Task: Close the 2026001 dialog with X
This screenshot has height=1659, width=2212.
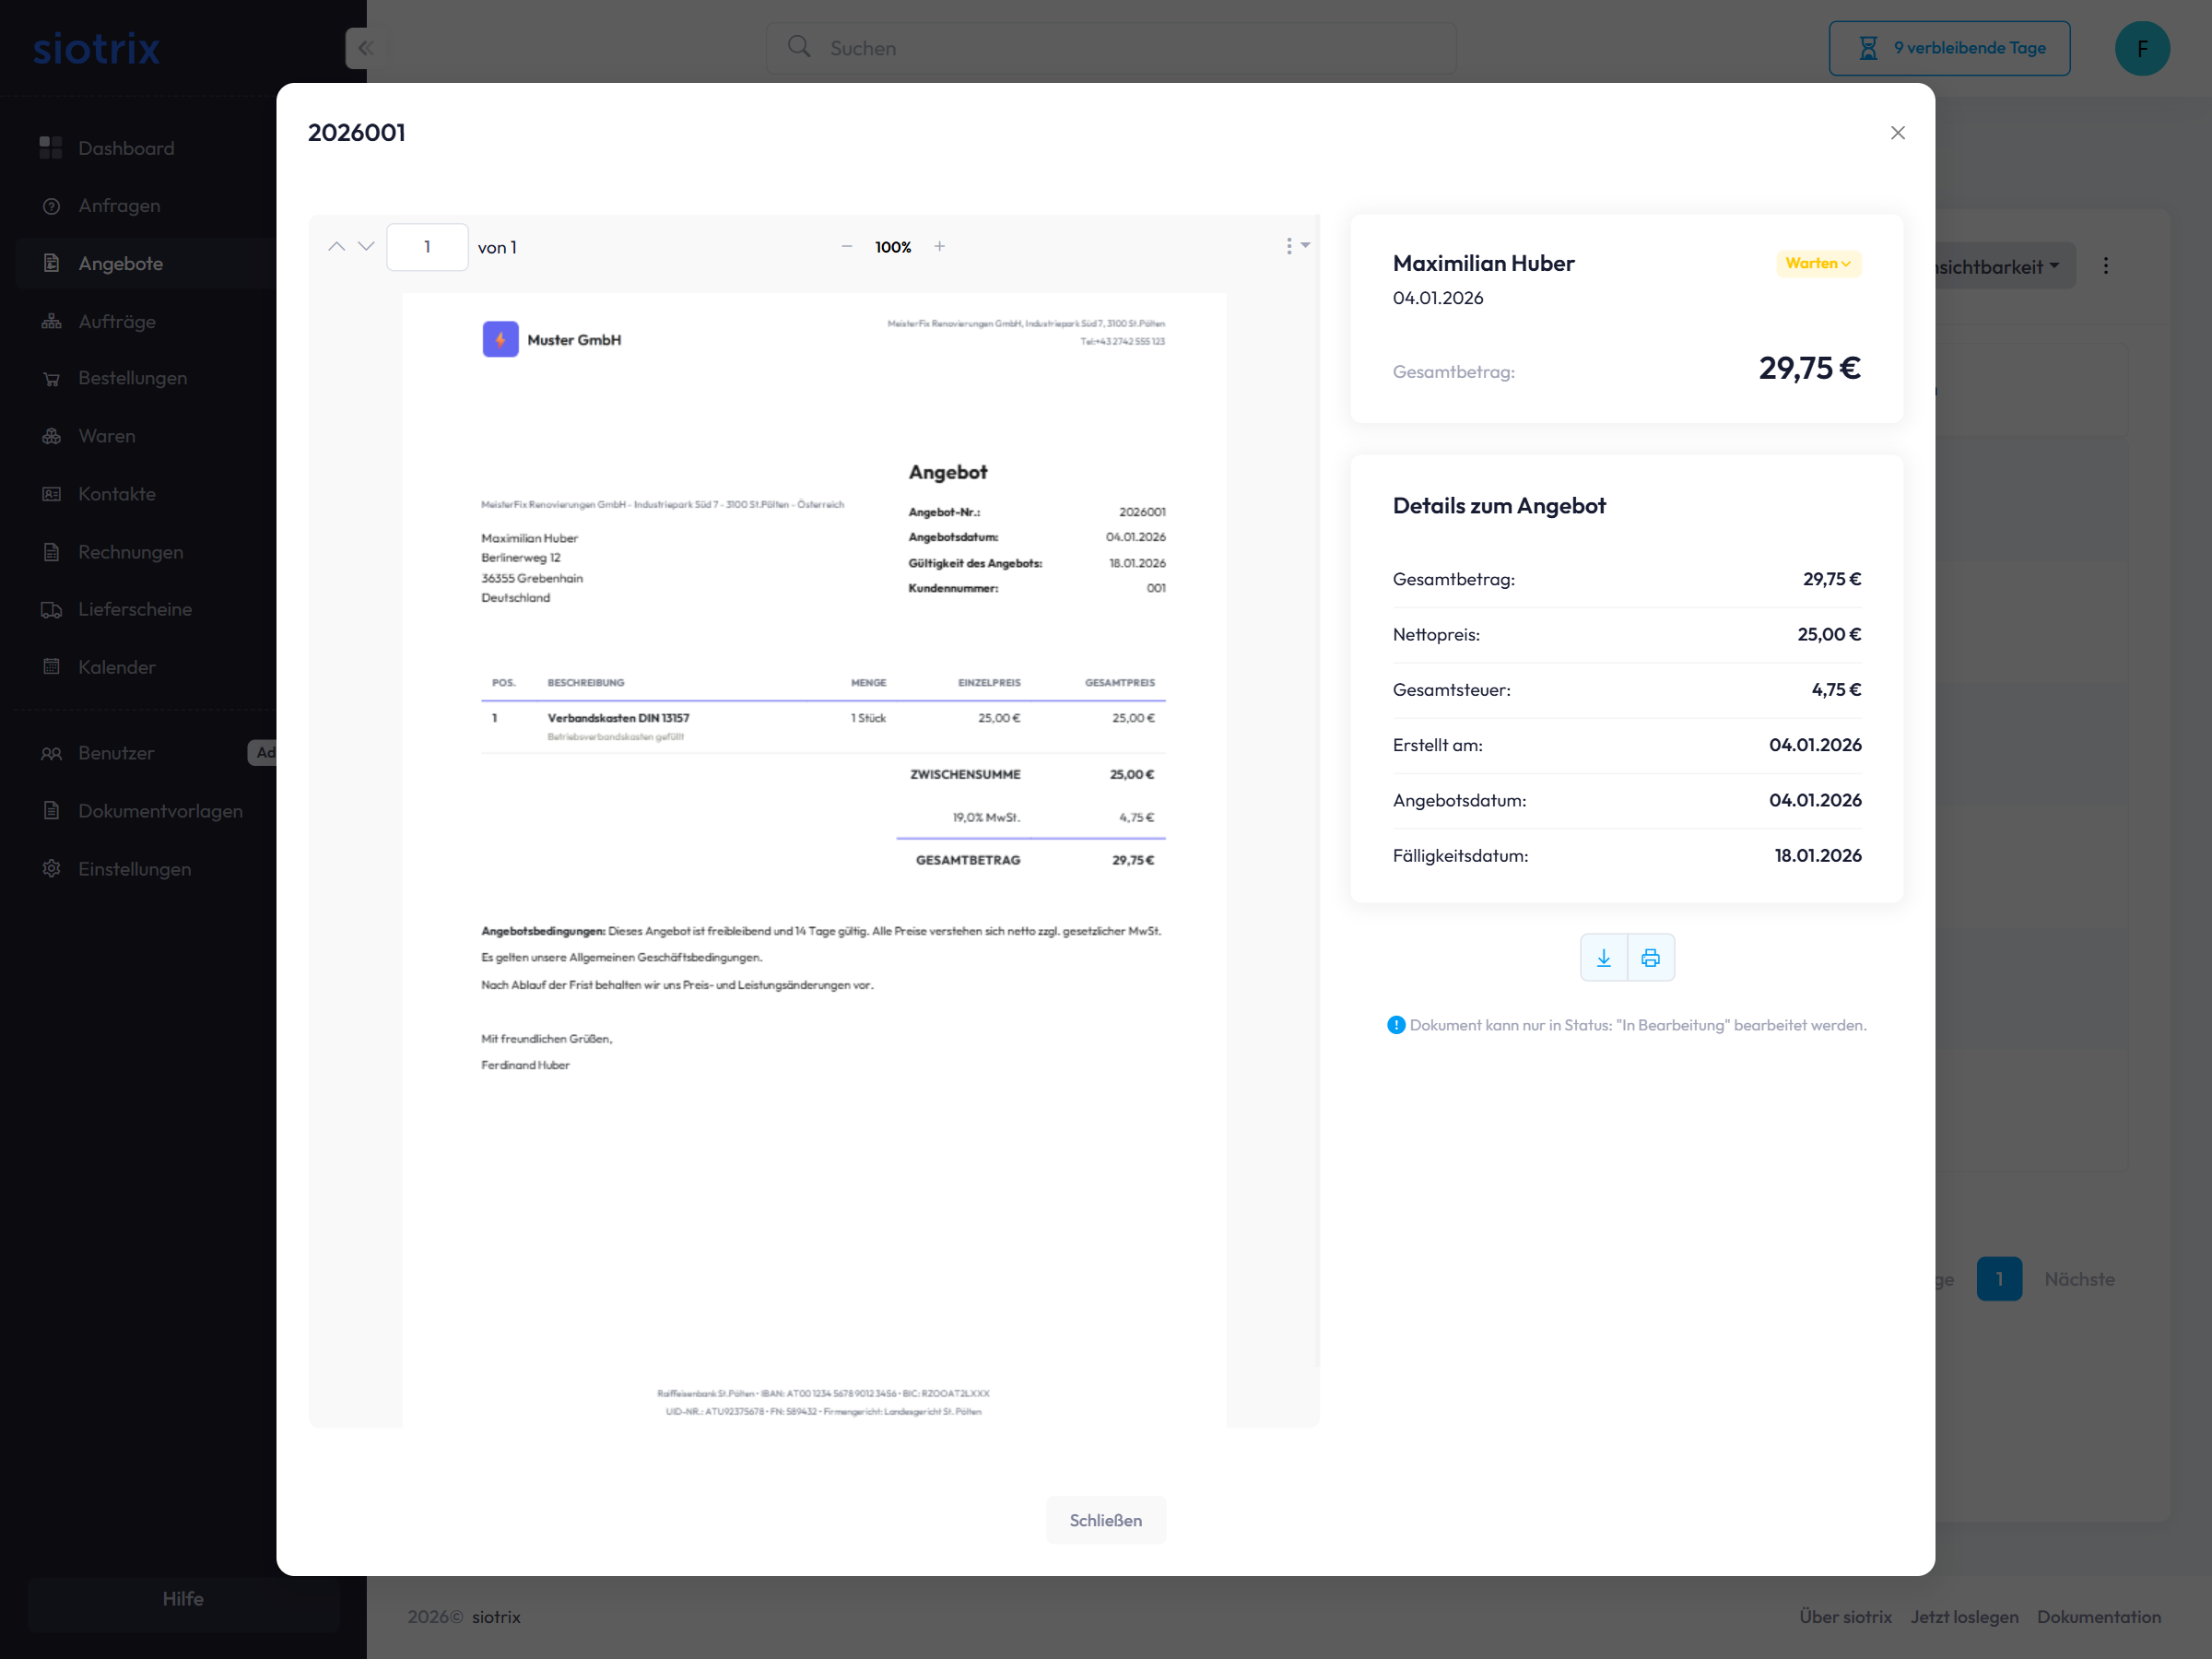Action: [1897, 133]
